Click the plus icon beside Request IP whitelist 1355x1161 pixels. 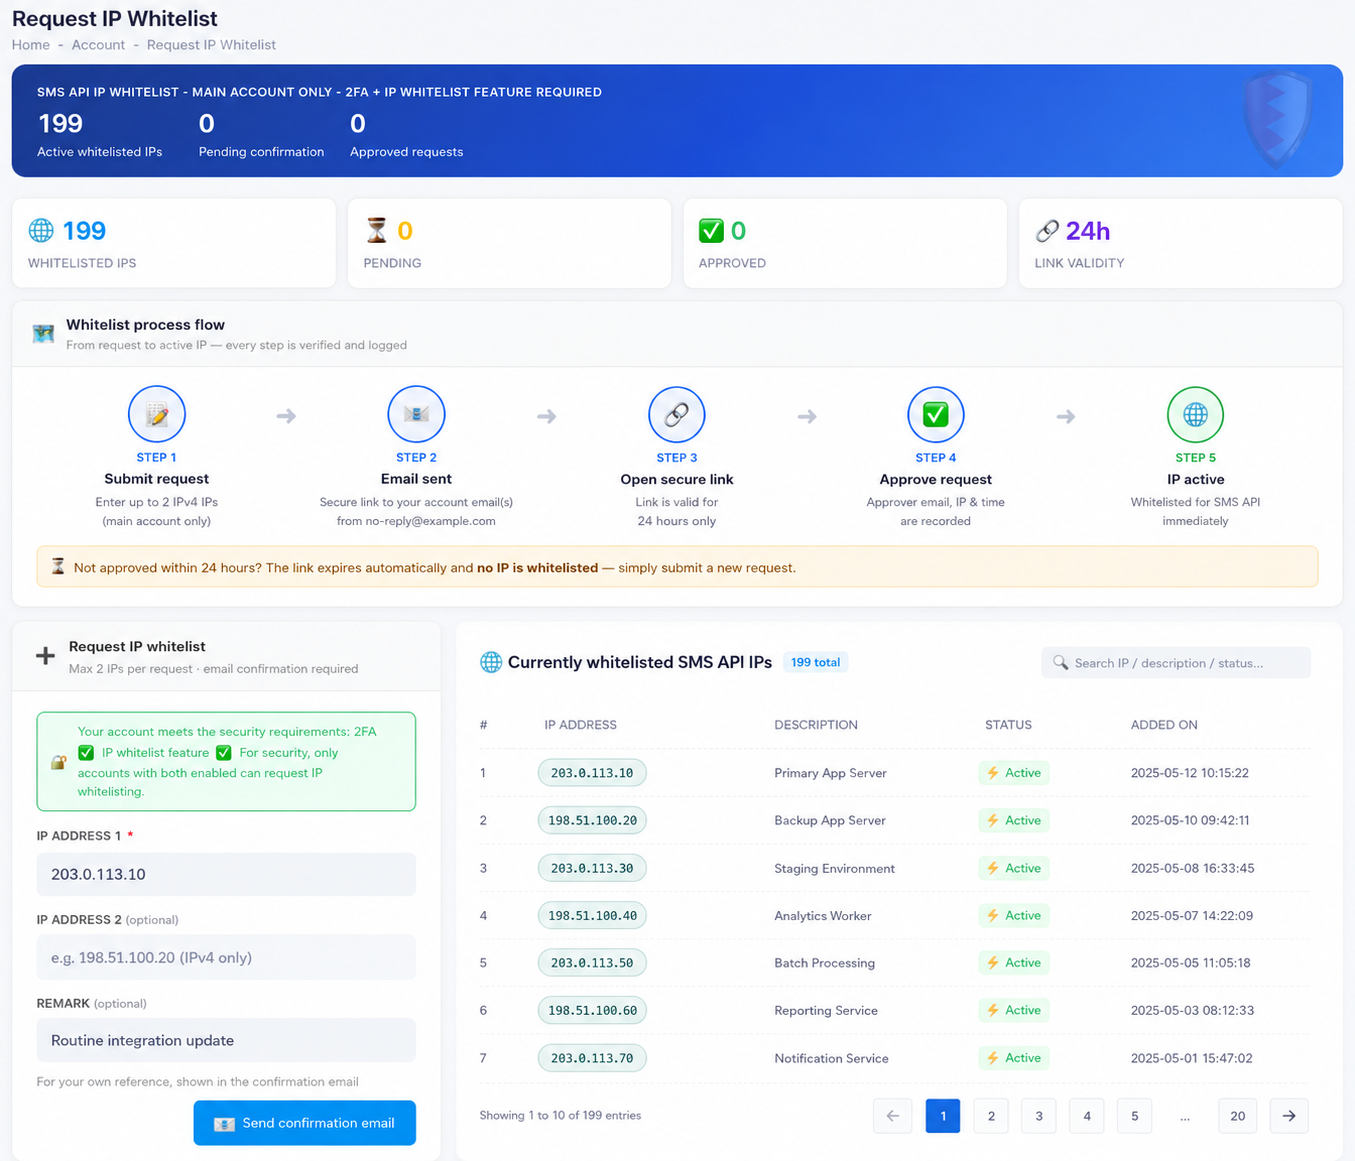click(45, 656)
